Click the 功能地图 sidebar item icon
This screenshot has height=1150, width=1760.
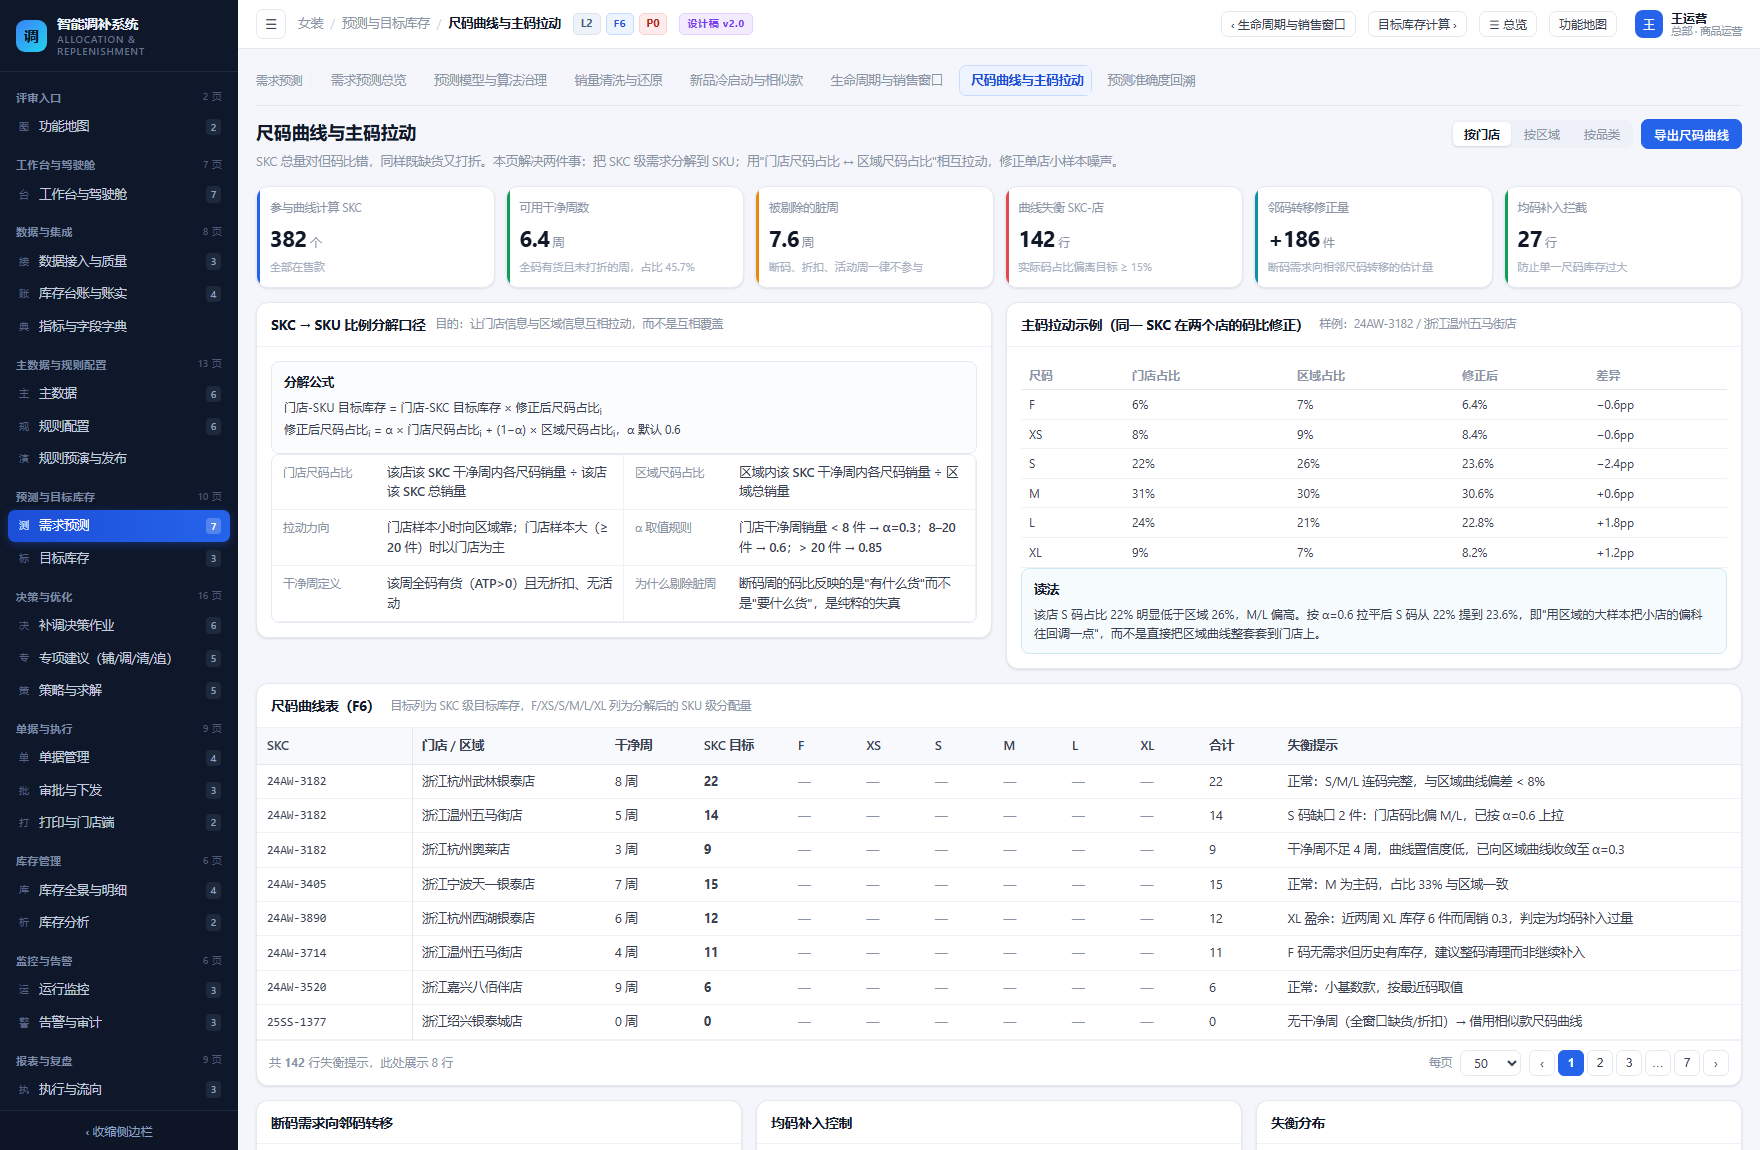[x=24, y=127]
